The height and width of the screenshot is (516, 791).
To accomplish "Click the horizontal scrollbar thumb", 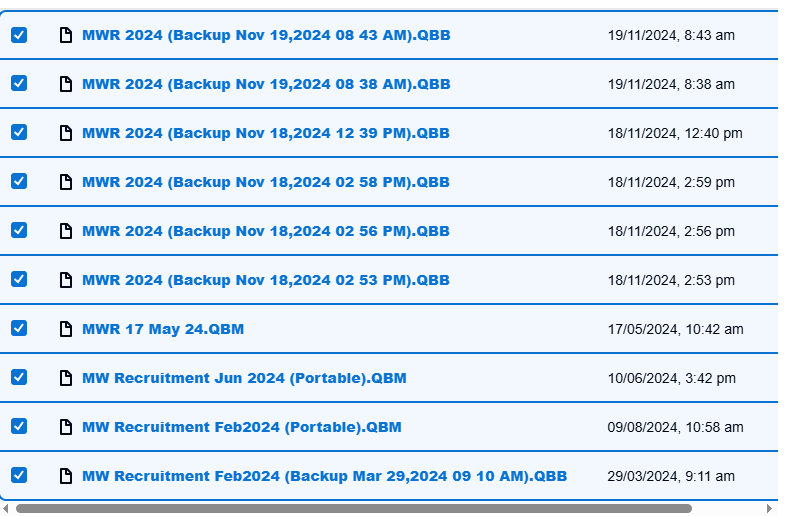I will [354, 508].
